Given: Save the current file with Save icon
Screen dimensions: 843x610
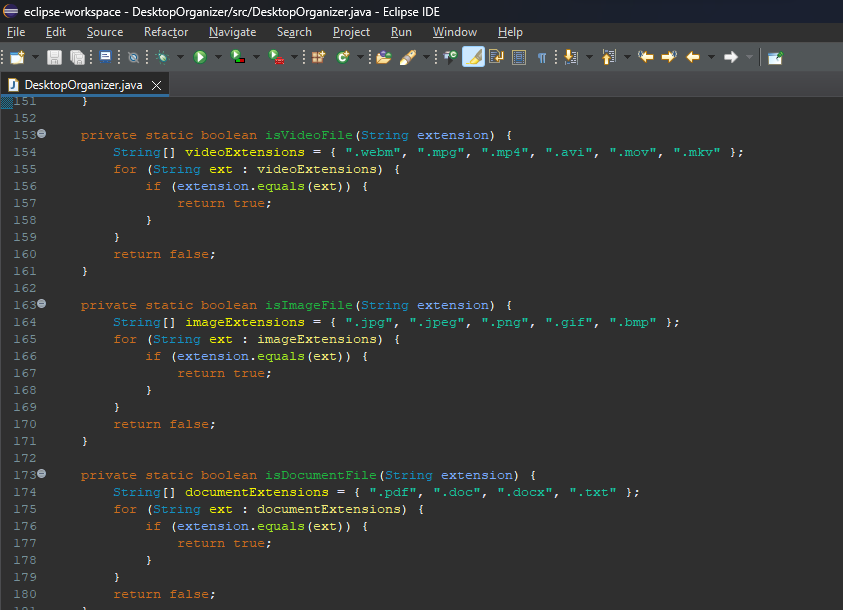Looking at the screenshot, I should tap(54, 57).
